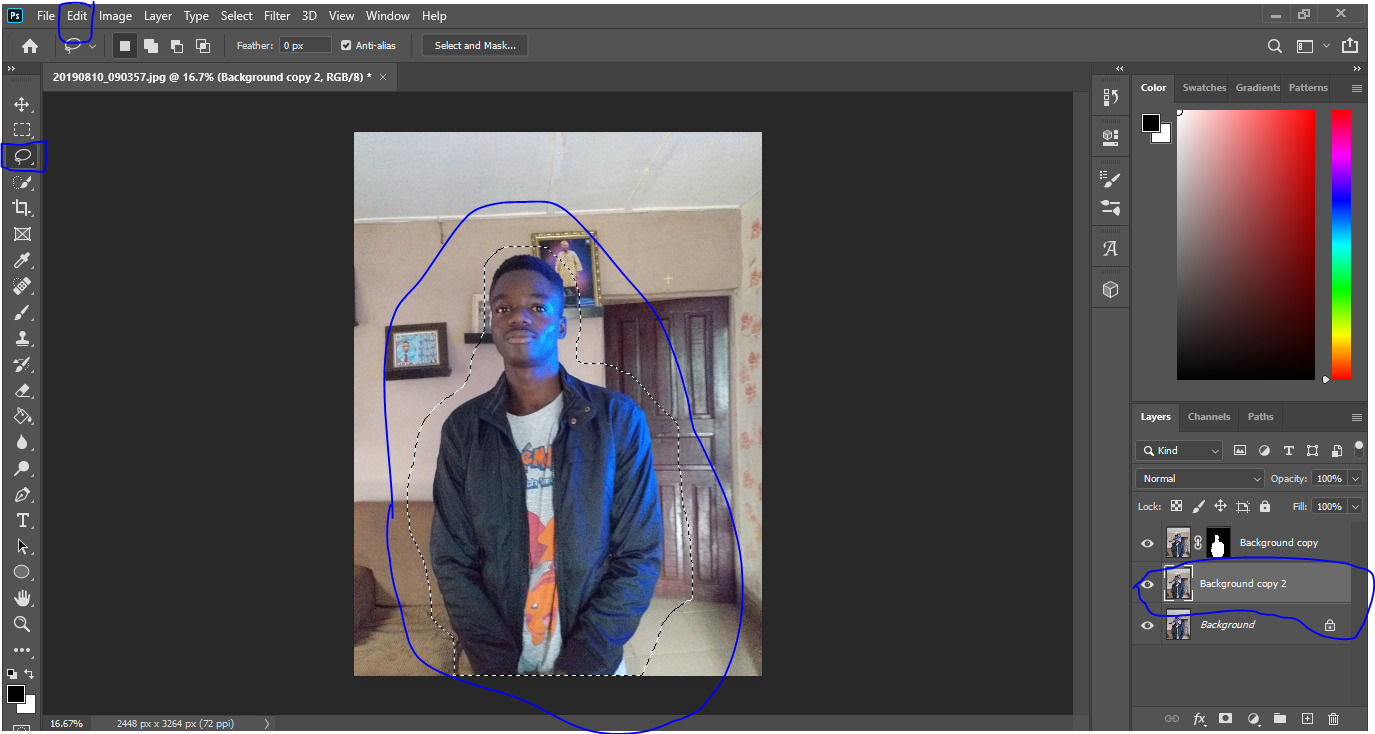Switch to the Channels tab

[x=1208, y=417]
